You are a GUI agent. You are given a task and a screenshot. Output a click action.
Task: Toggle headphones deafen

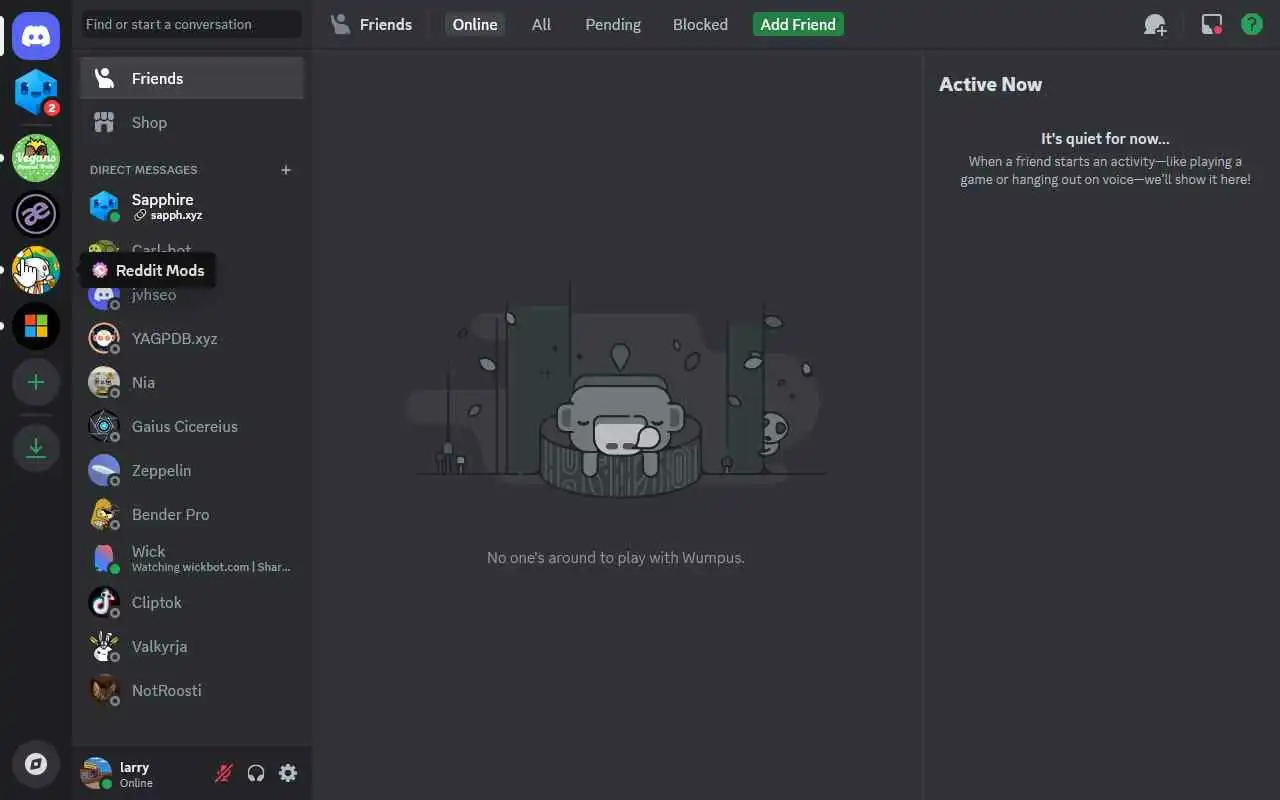click(x=256, y=773)
